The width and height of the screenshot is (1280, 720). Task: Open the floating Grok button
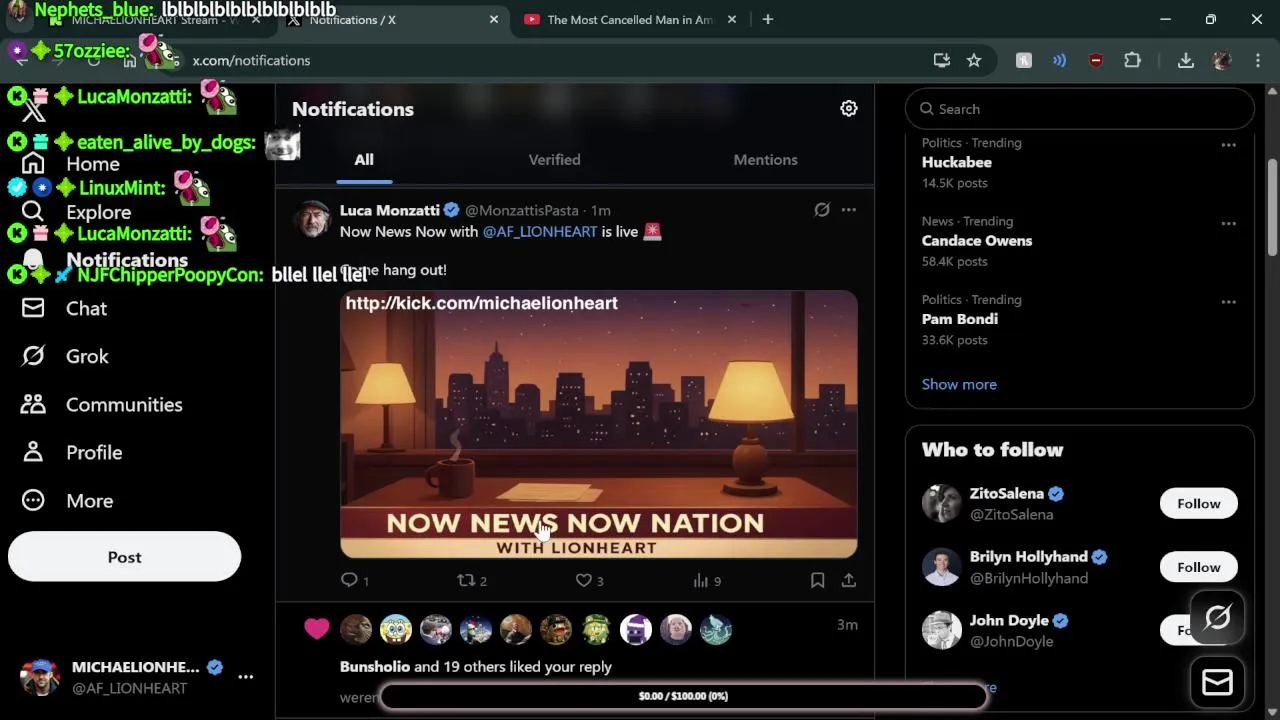pyautogui.click(x=1217, y=617)
